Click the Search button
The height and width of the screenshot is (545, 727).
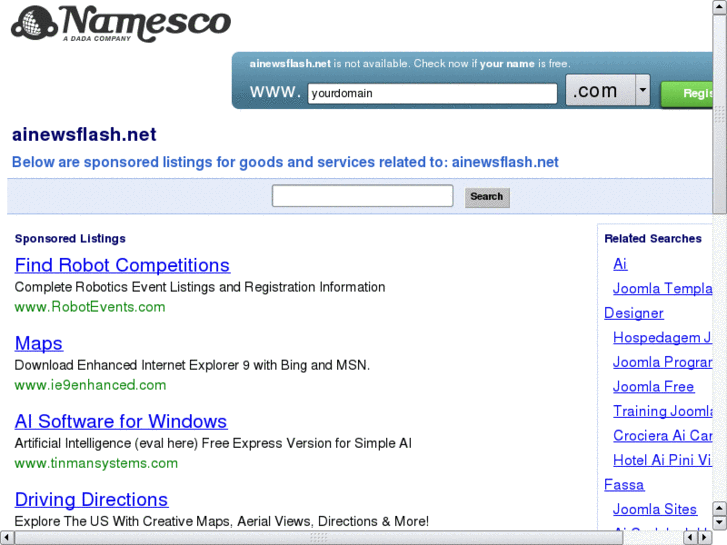point(487,197)
